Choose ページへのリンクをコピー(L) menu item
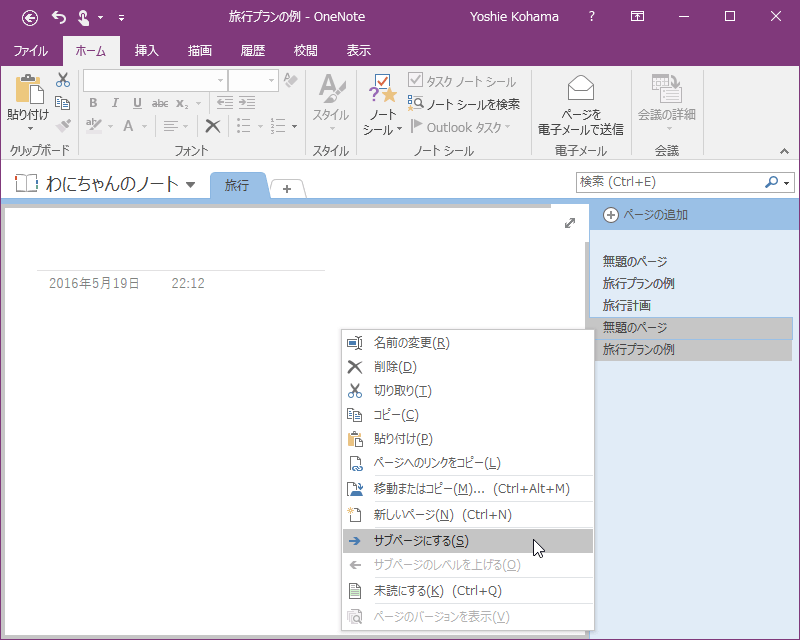Image resolution: width=800 pixels, height=640 pixels. pyautogui.click(x=467, y=462)
